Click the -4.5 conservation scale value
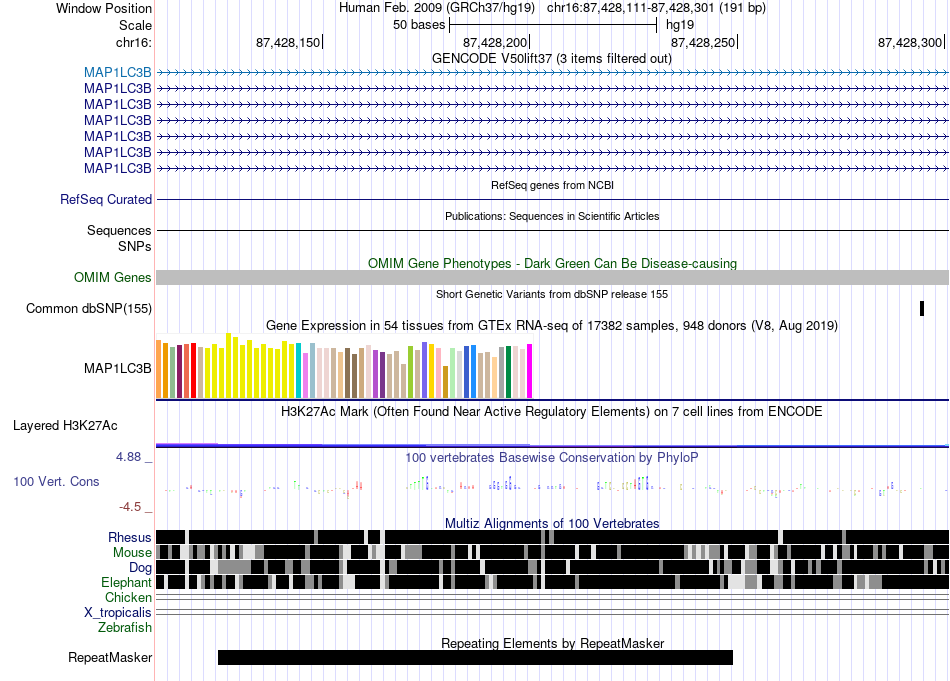 coord(130,507)
